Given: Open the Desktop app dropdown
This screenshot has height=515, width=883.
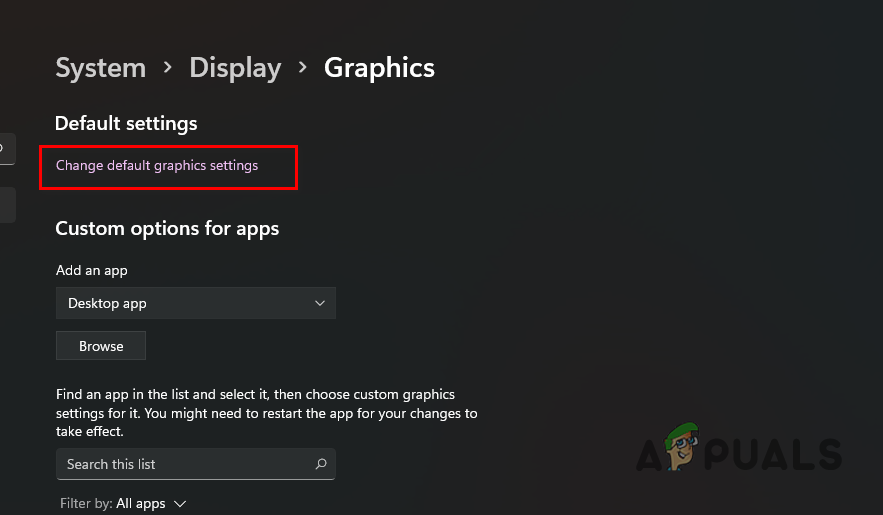Looking at the screenshot, I should 195,303.
